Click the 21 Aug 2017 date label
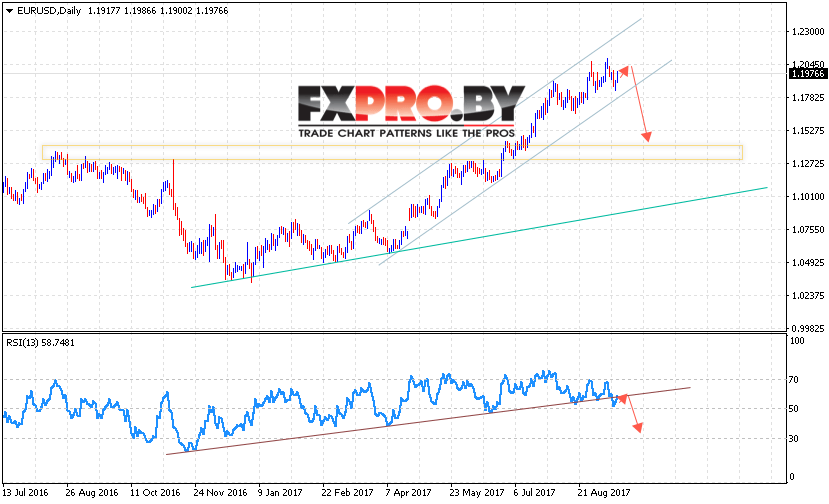Viewport: 829px width, 504px height. coord(604,492)
